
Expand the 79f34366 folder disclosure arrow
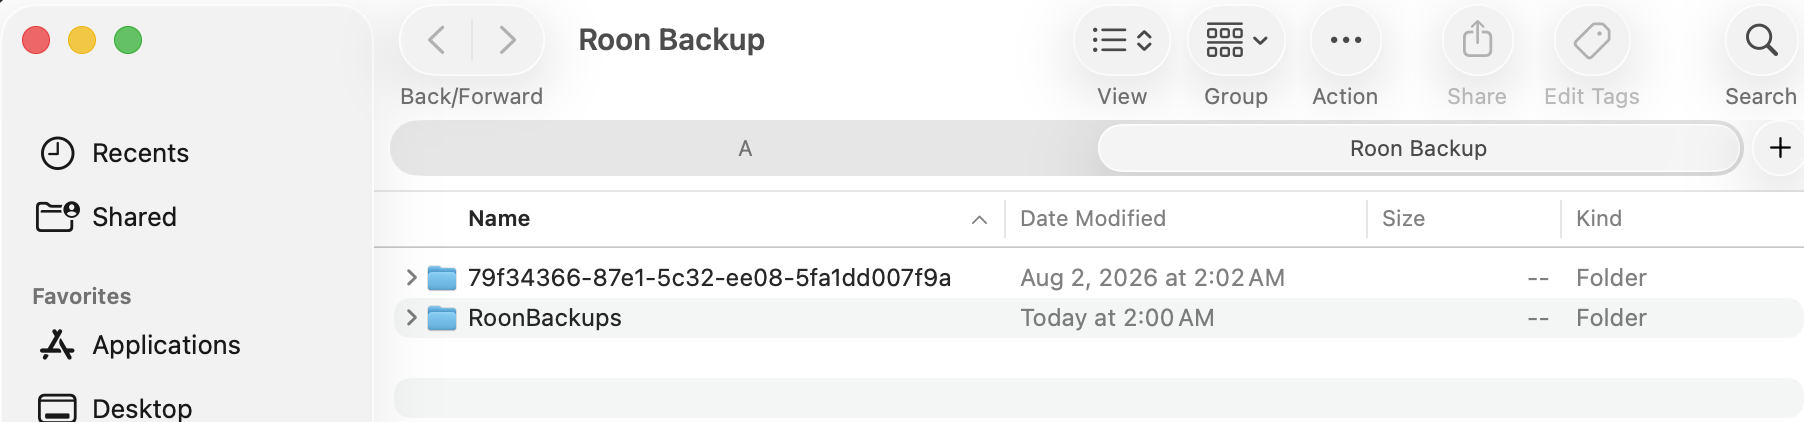click(411, 277)
